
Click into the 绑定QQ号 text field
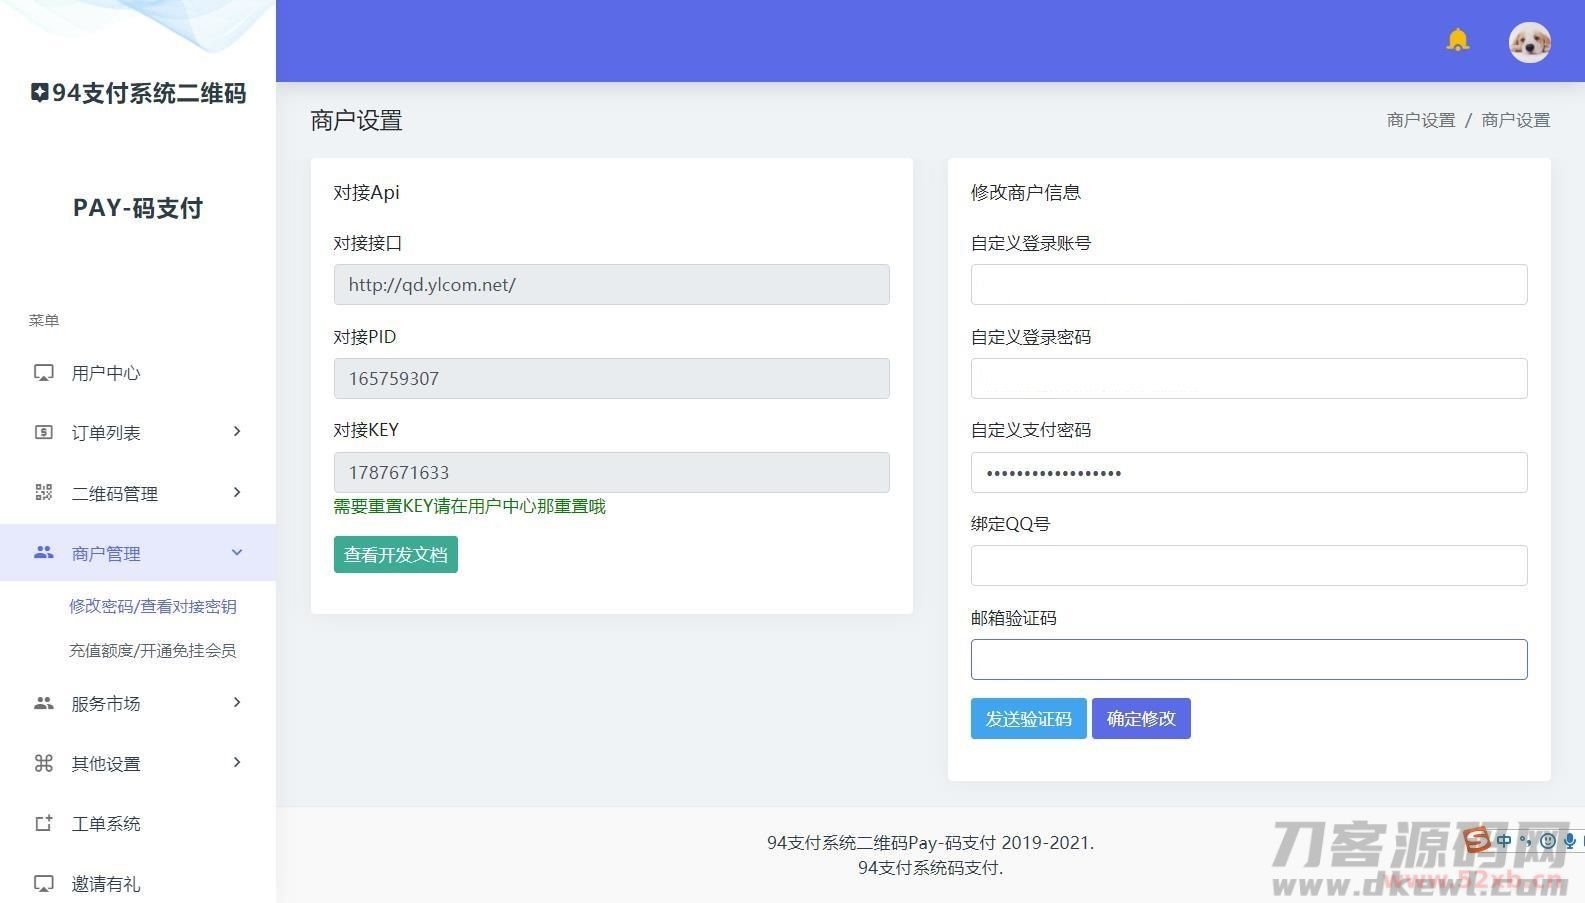coord(1248,565)
